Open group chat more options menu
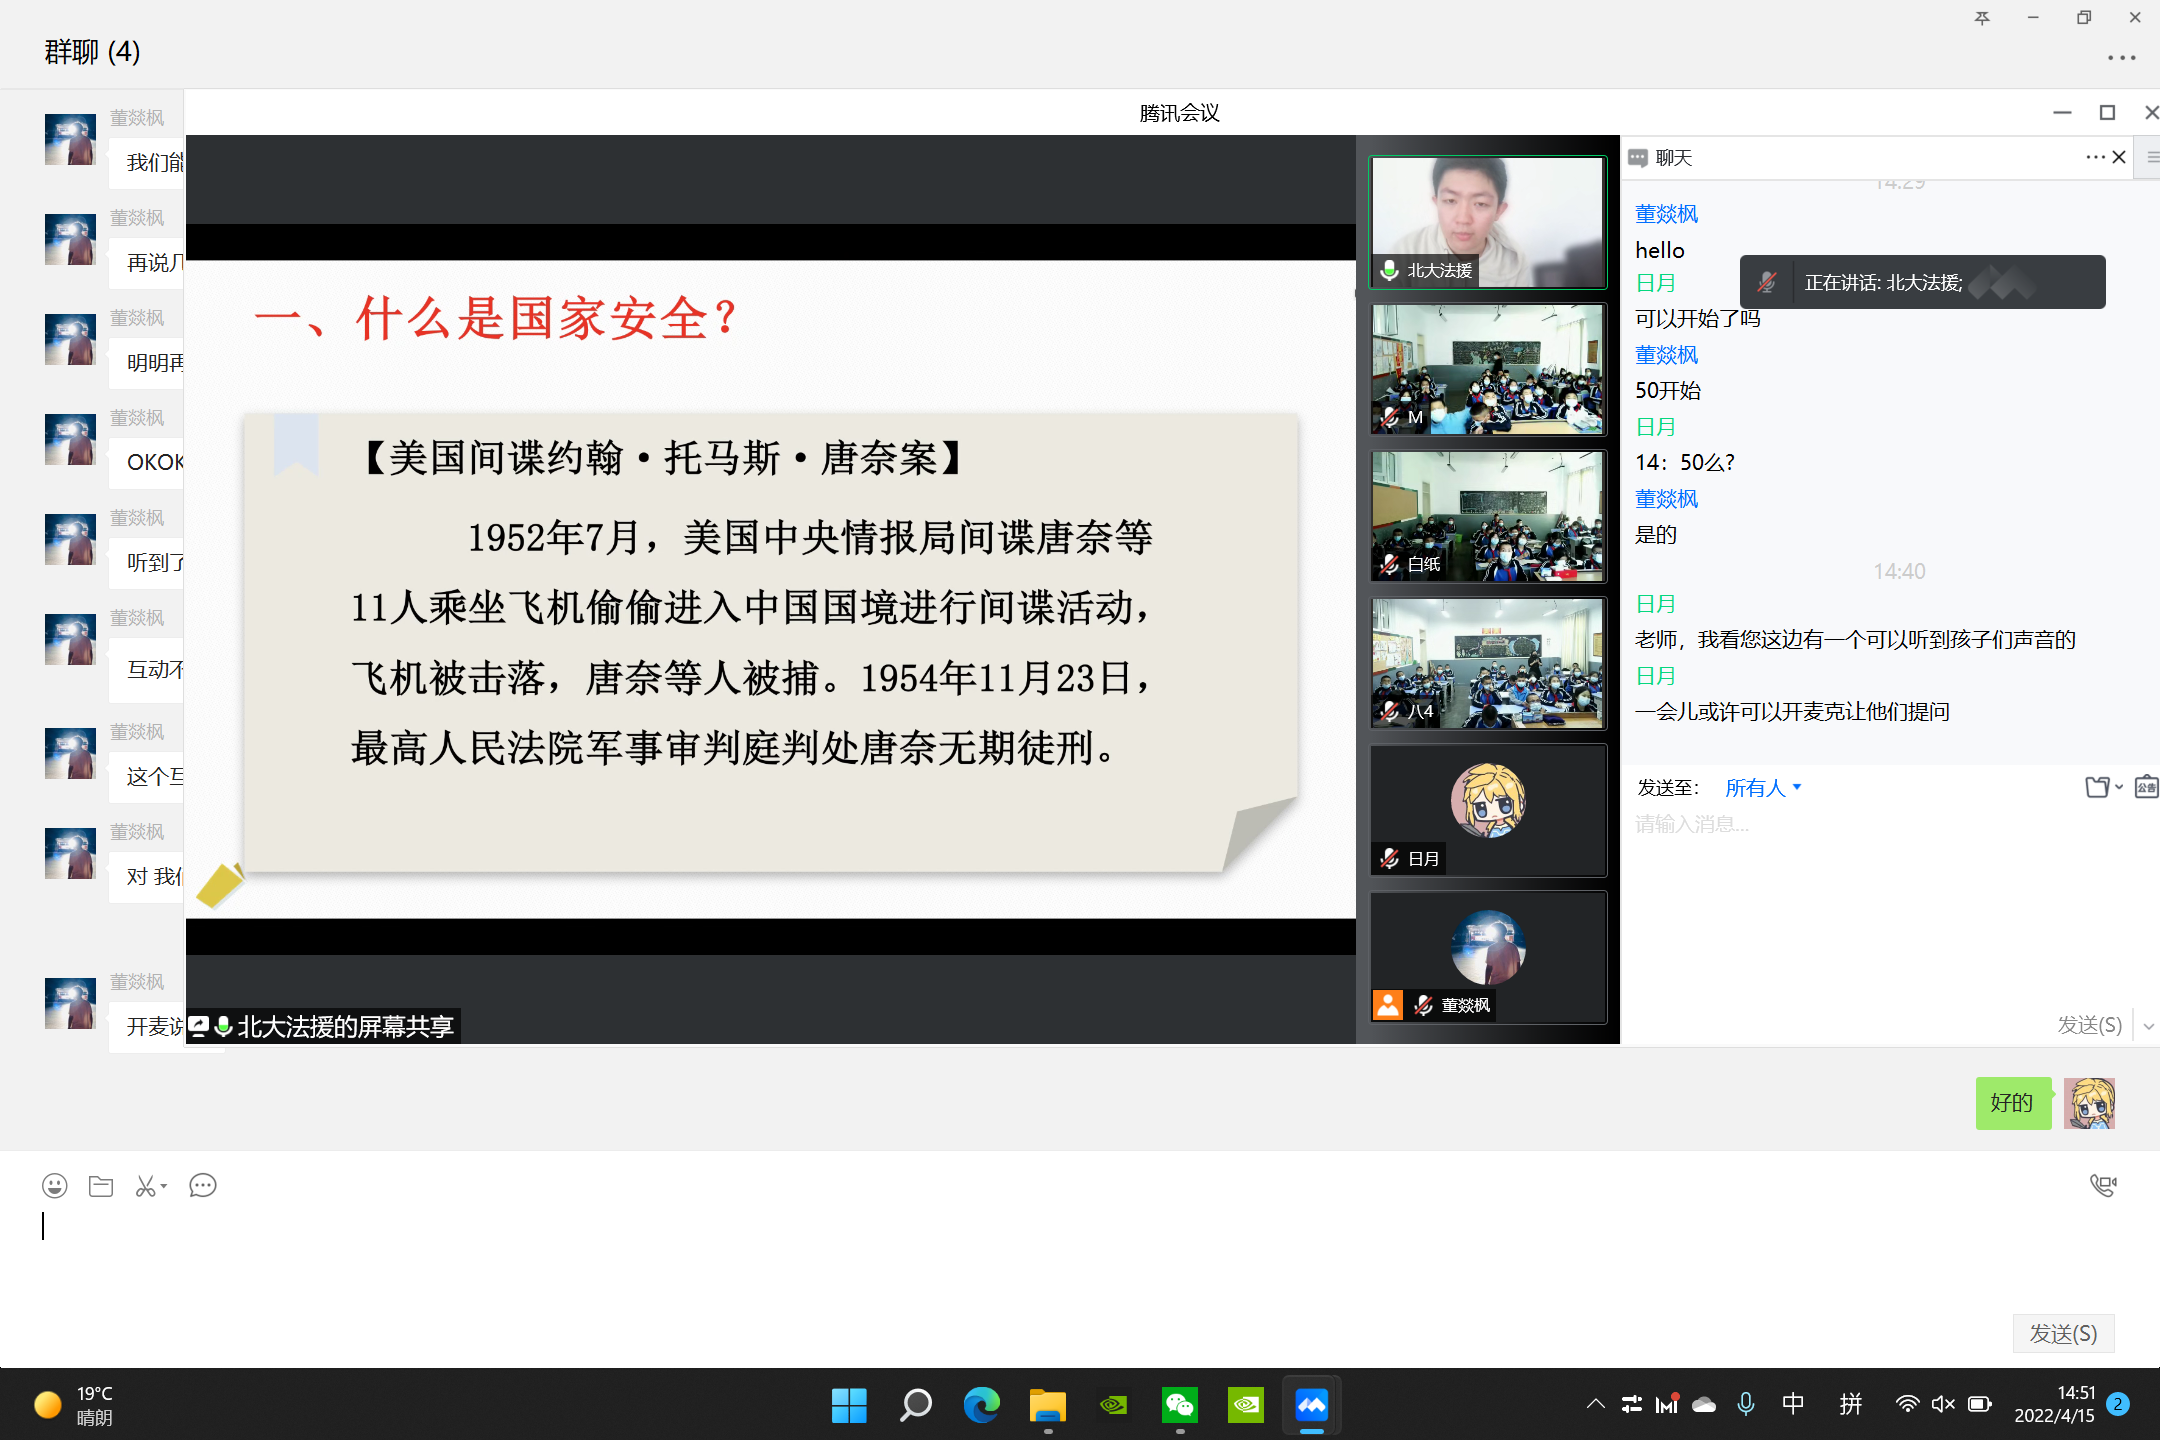This screenshot has width=2160, height=1440. (x=2121, y=58)
